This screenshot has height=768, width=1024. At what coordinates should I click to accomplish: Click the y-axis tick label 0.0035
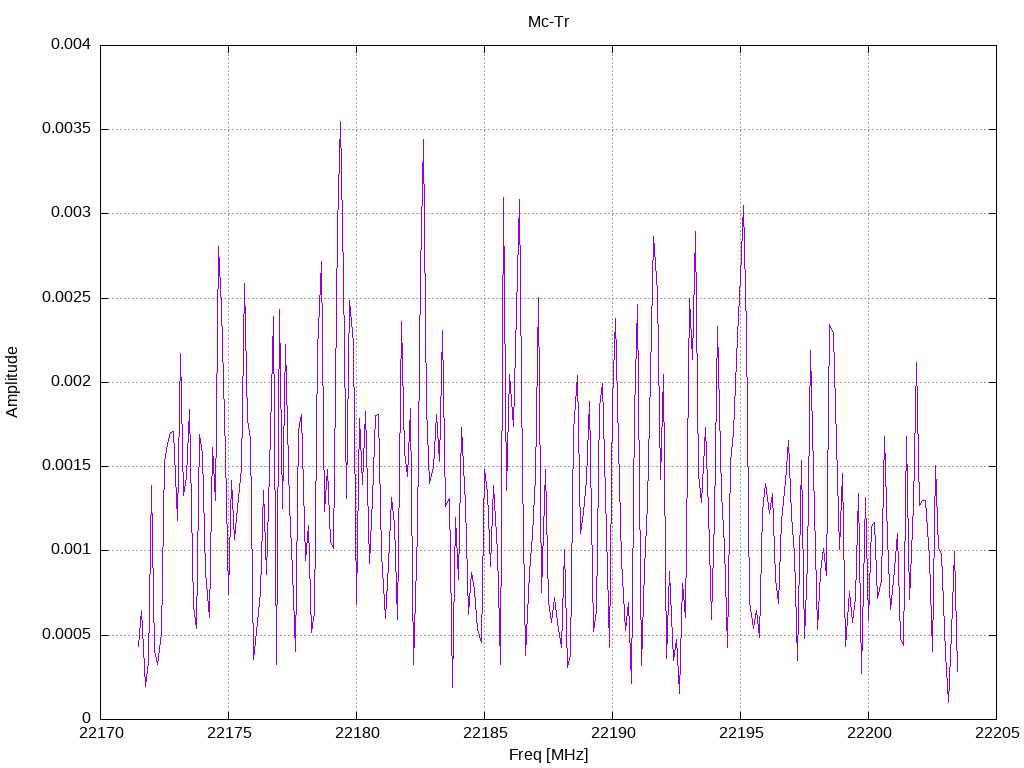[66, 129]
